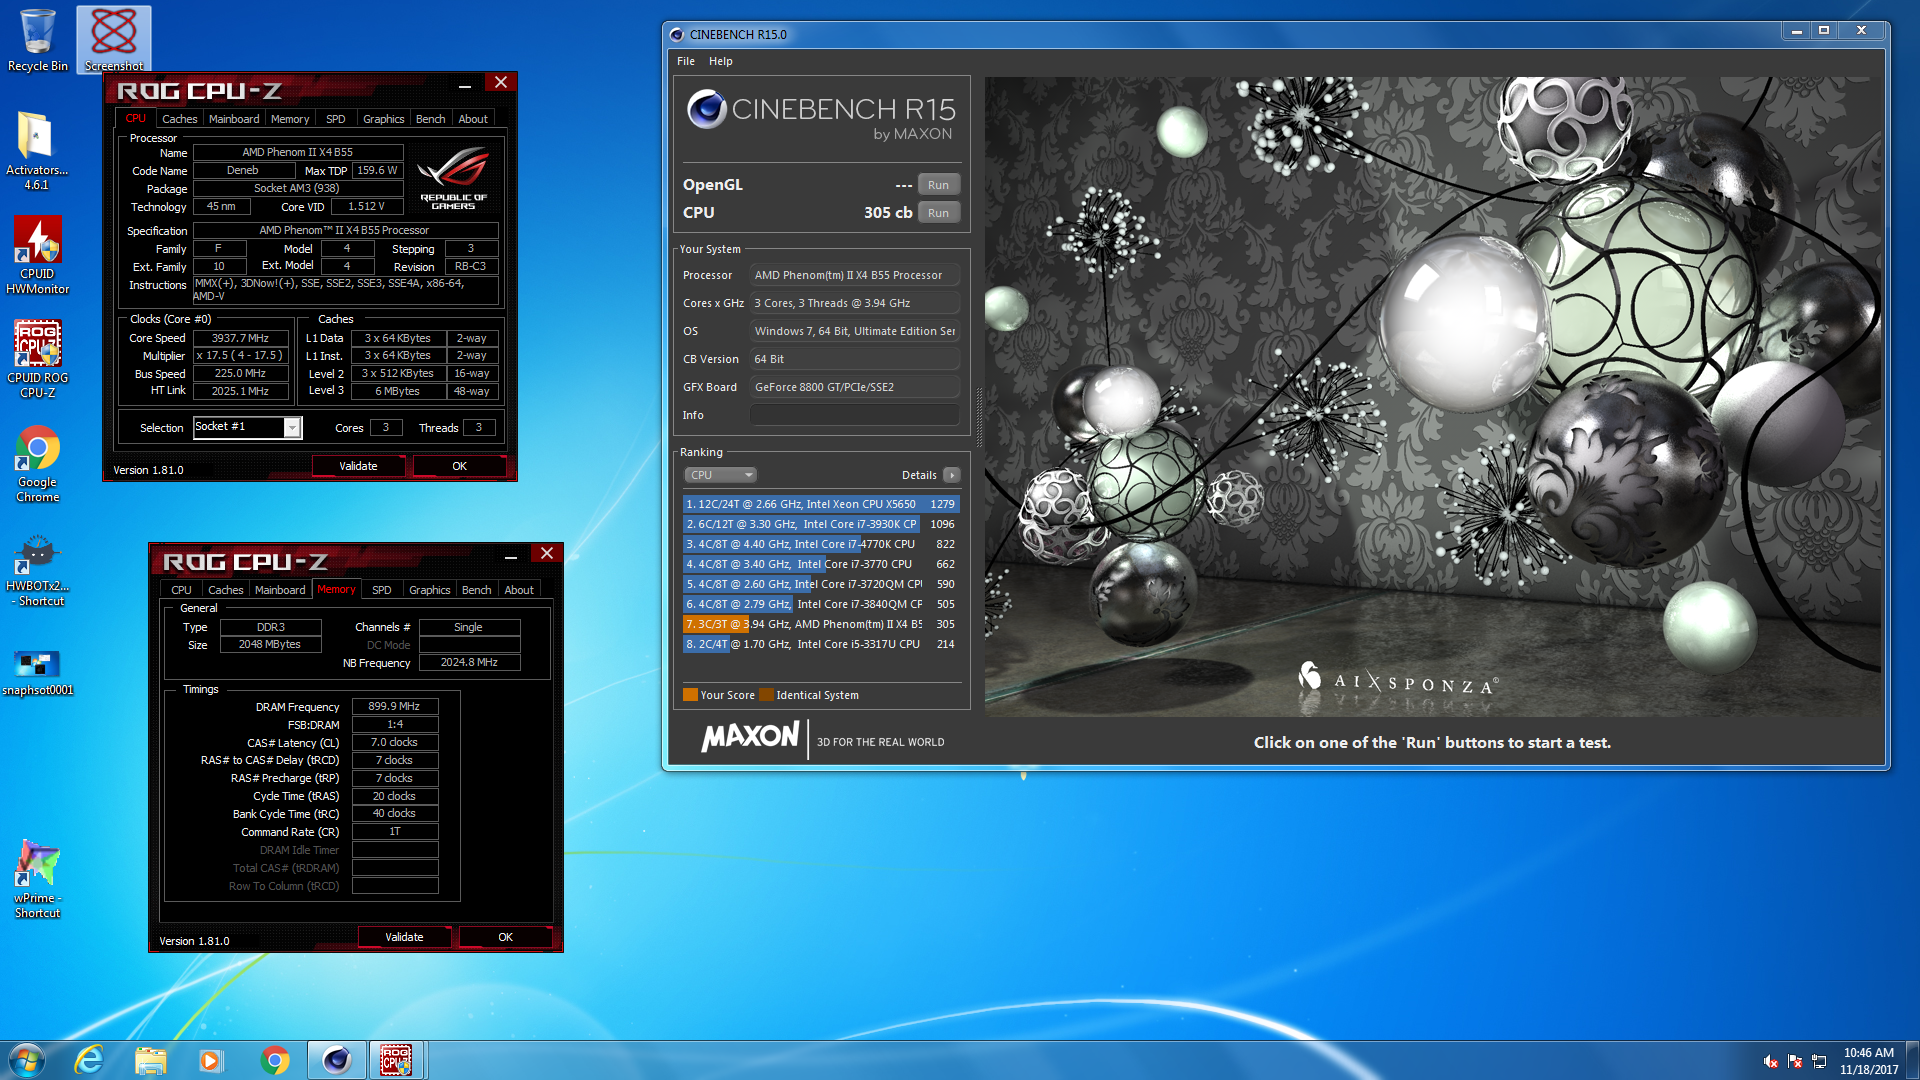Image resolution: width=1920 pixels, height=1080 pixels.
Task: Switch to ROG CPU-Z taskbar icon
Action: coord(397,1060)
